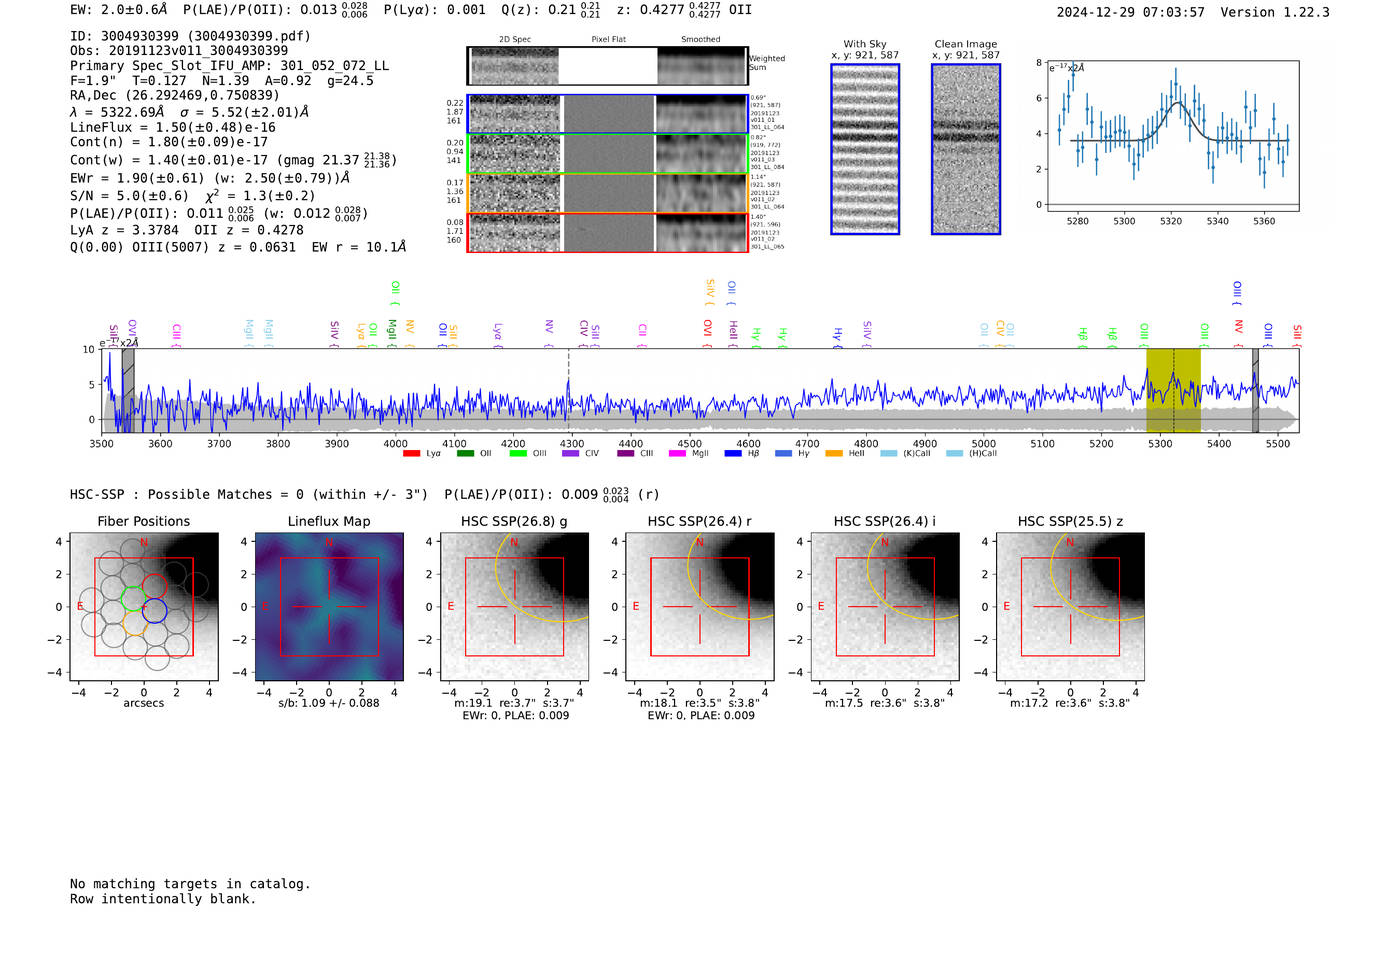Click the P(Lyα): 0.001 header value
This screenshot has height=953, width=1400.
click(x=435, y=10)
